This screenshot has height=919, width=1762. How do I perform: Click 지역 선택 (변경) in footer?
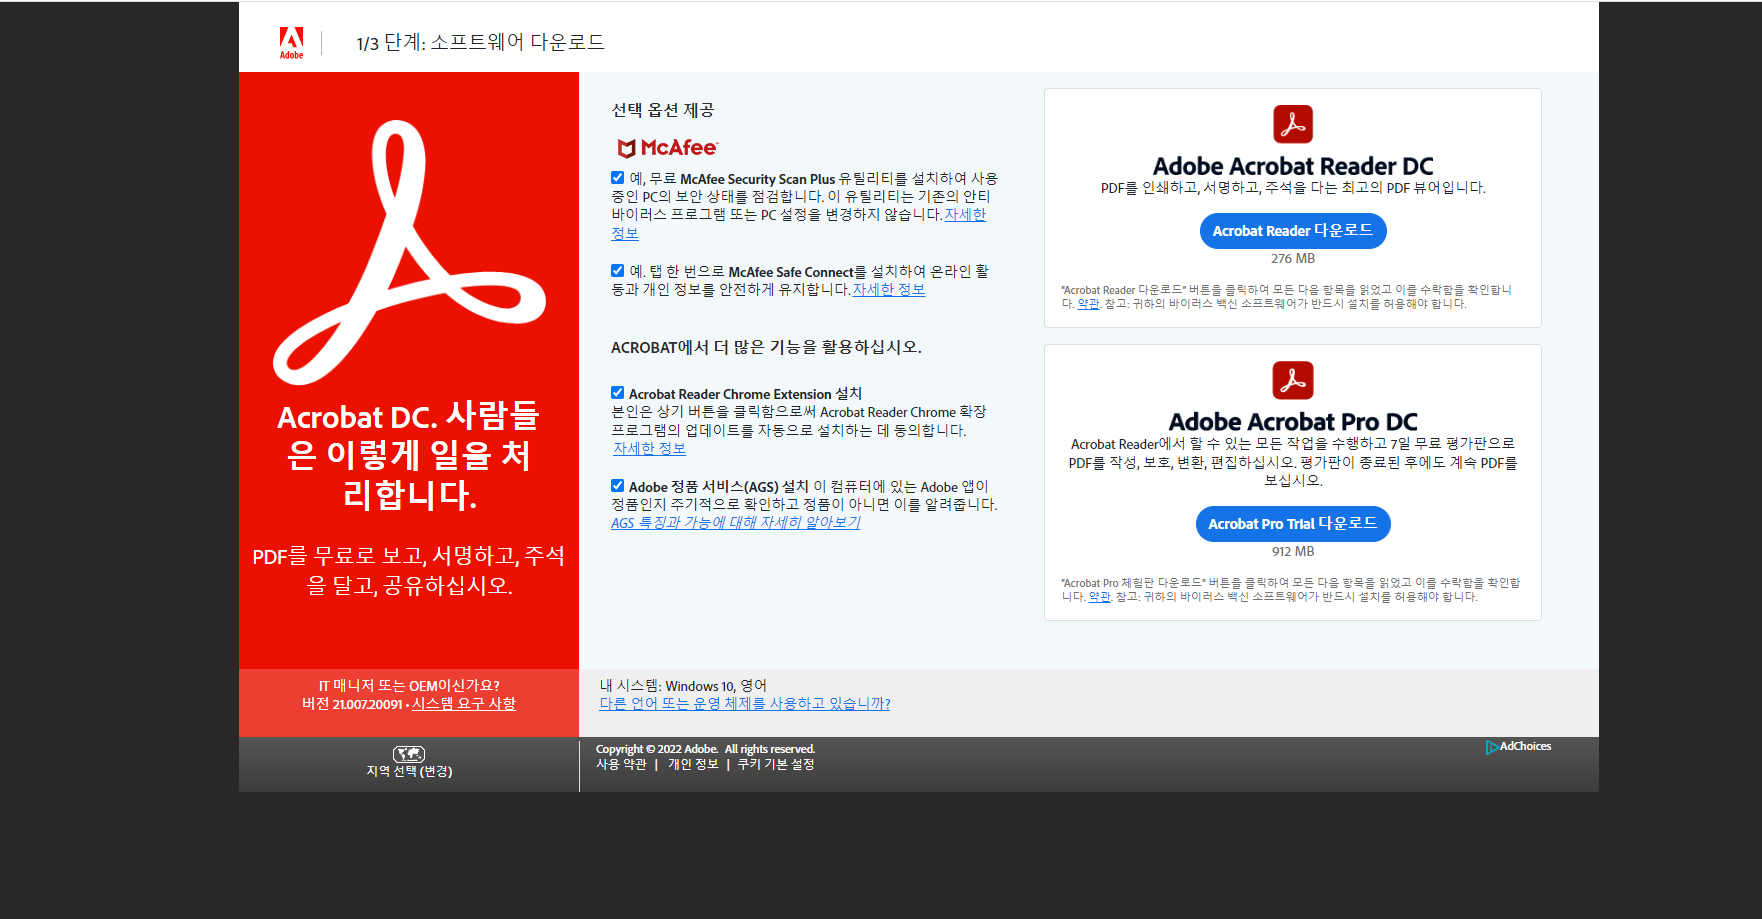(x=409, y=771)
